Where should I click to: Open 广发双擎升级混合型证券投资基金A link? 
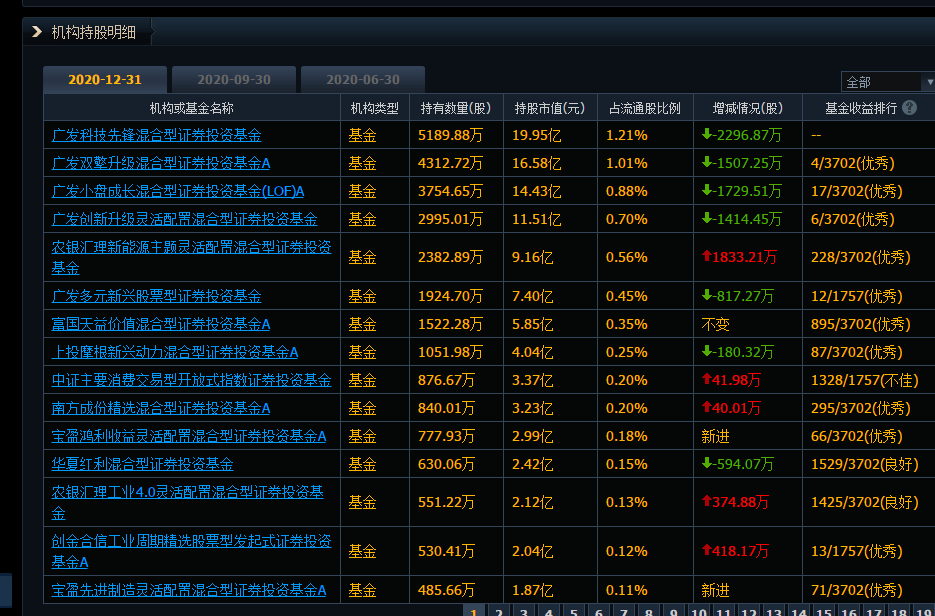160,163
